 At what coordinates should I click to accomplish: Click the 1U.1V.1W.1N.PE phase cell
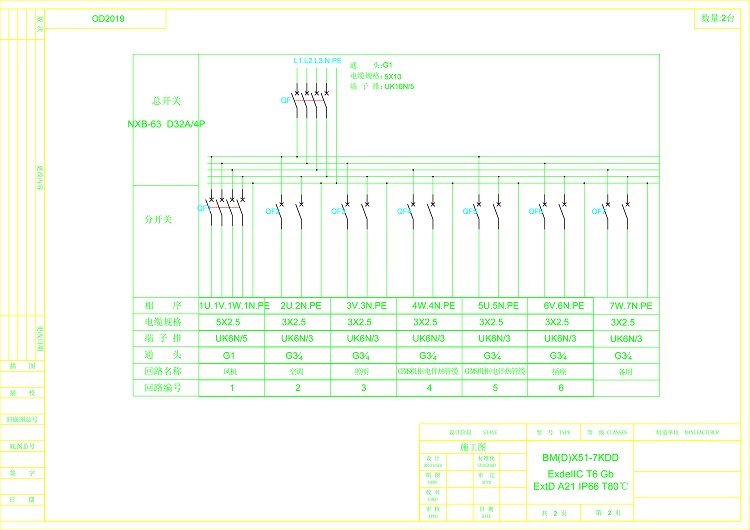tap(234, 306)
